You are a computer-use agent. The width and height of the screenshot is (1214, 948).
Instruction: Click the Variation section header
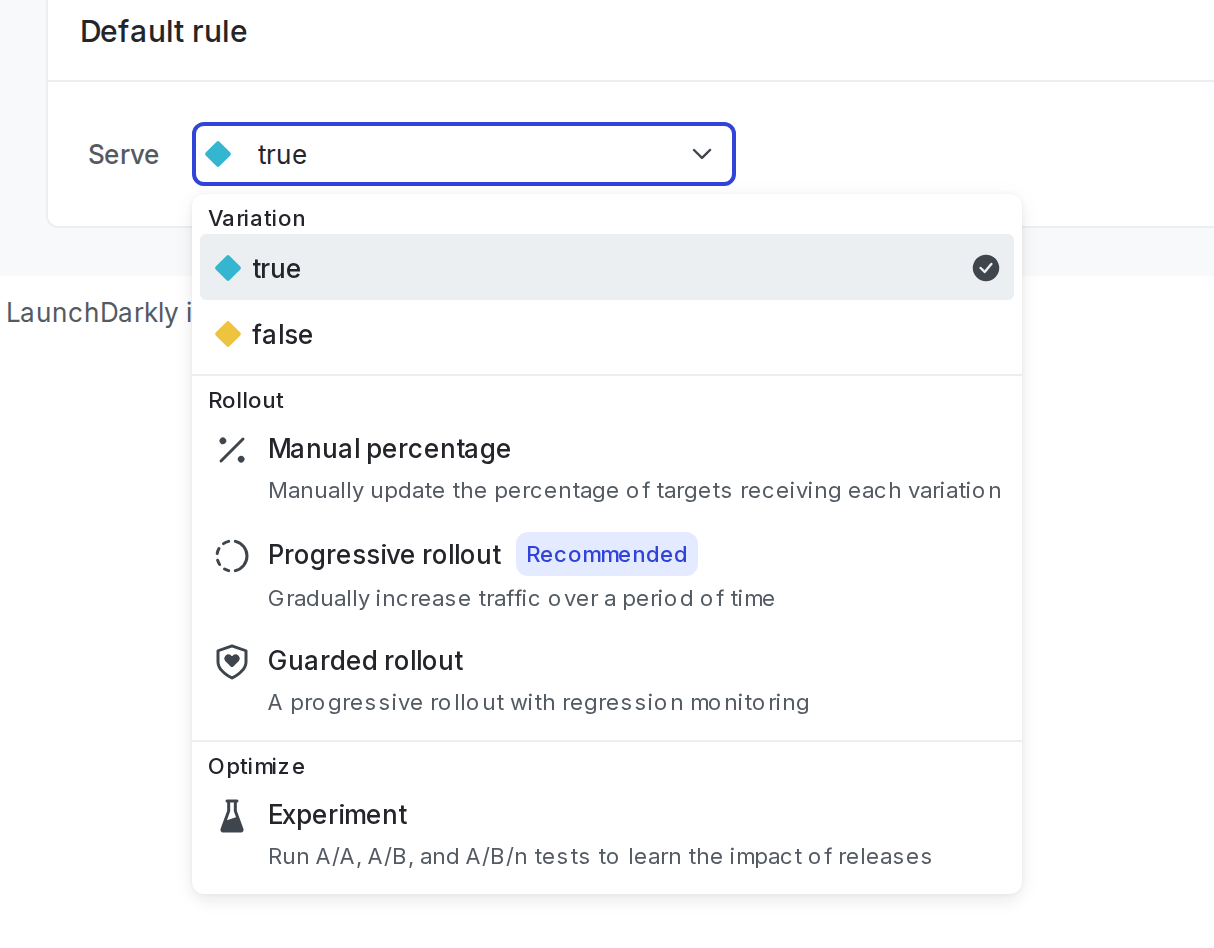(257, 218)
